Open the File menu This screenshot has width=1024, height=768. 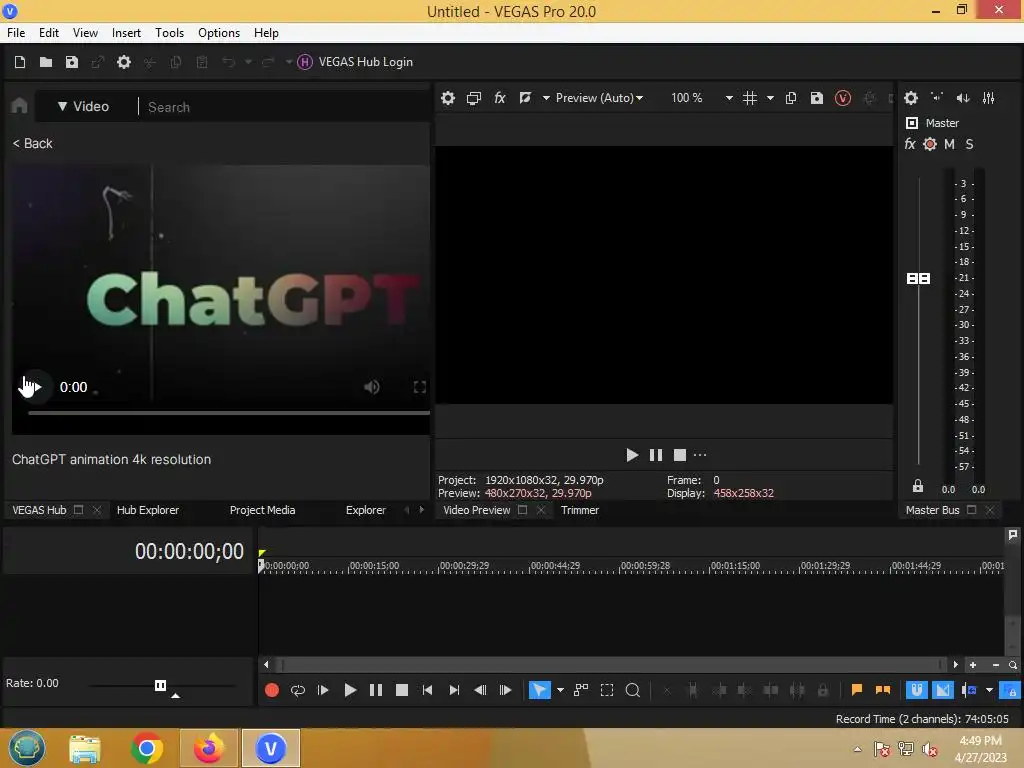click(x=16, y=33)
